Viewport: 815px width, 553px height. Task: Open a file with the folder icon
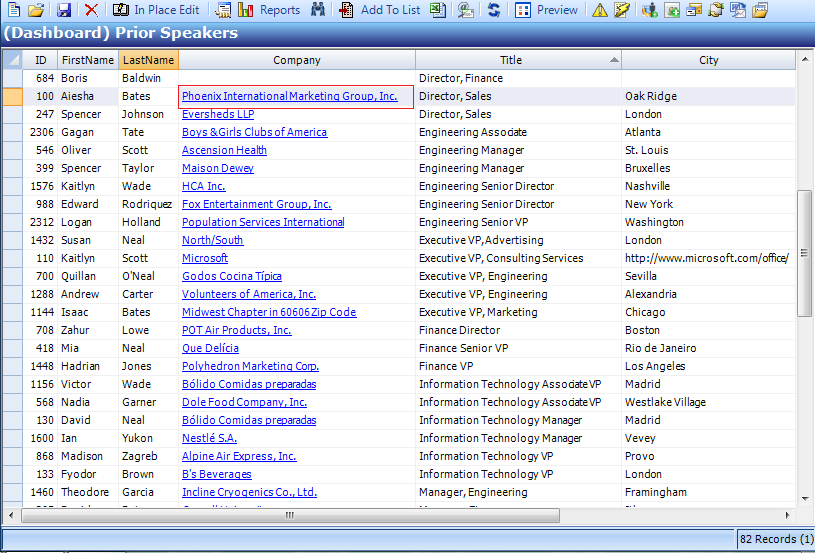tap(36, 9)
